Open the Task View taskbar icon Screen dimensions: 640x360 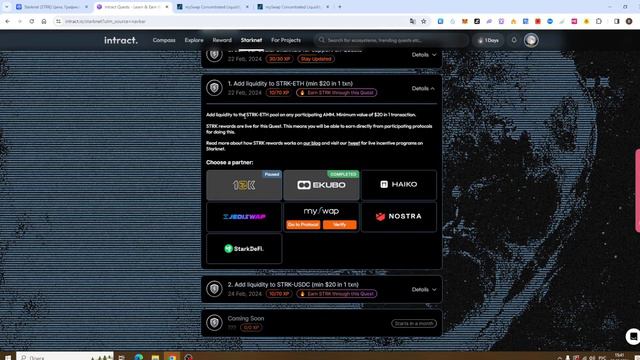[121, 357]
